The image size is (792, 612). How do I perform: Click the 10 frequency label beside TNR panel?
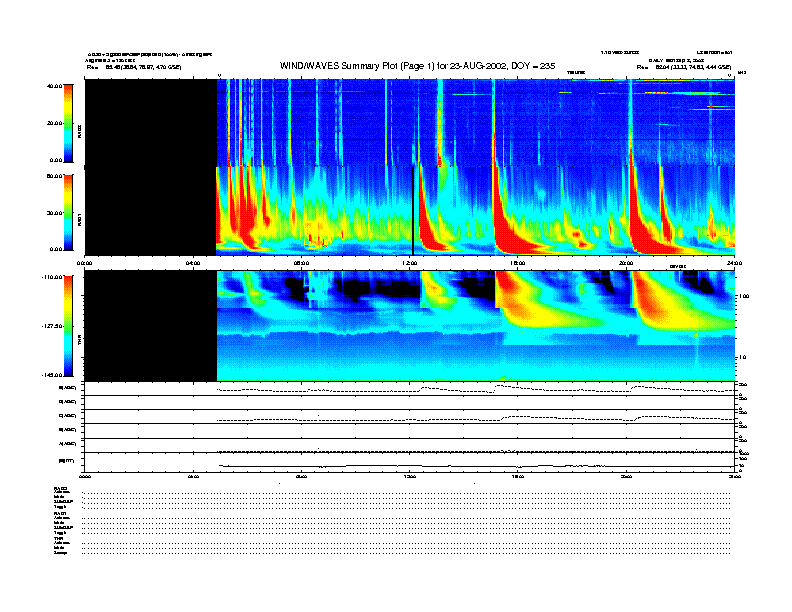tap(742, 357)
